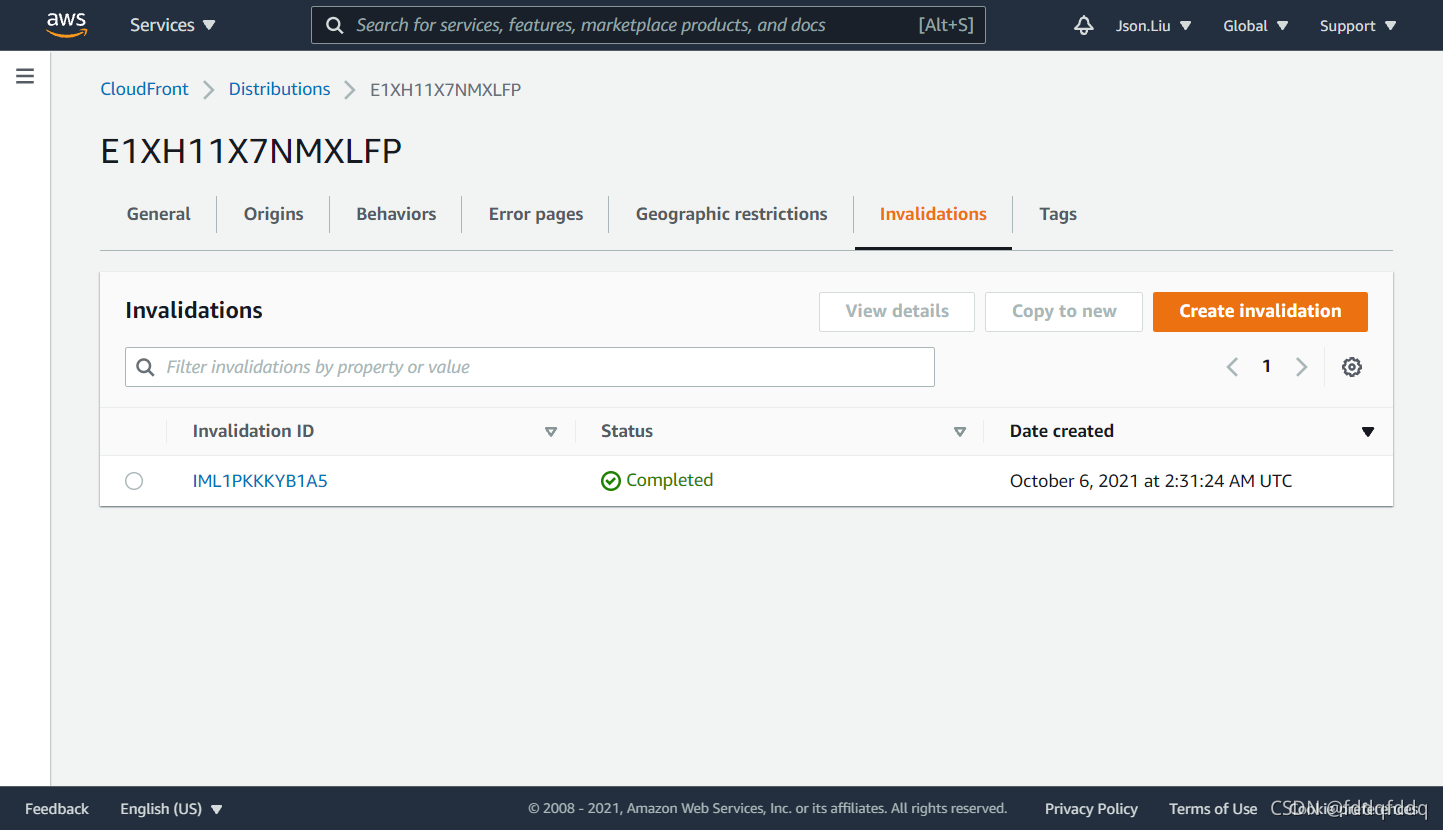The width and height of the screenshot is (1443, 830).
Task: Click the E1XH11X7NMXLFP breadcrumb text
Action: tap(445, 90)
